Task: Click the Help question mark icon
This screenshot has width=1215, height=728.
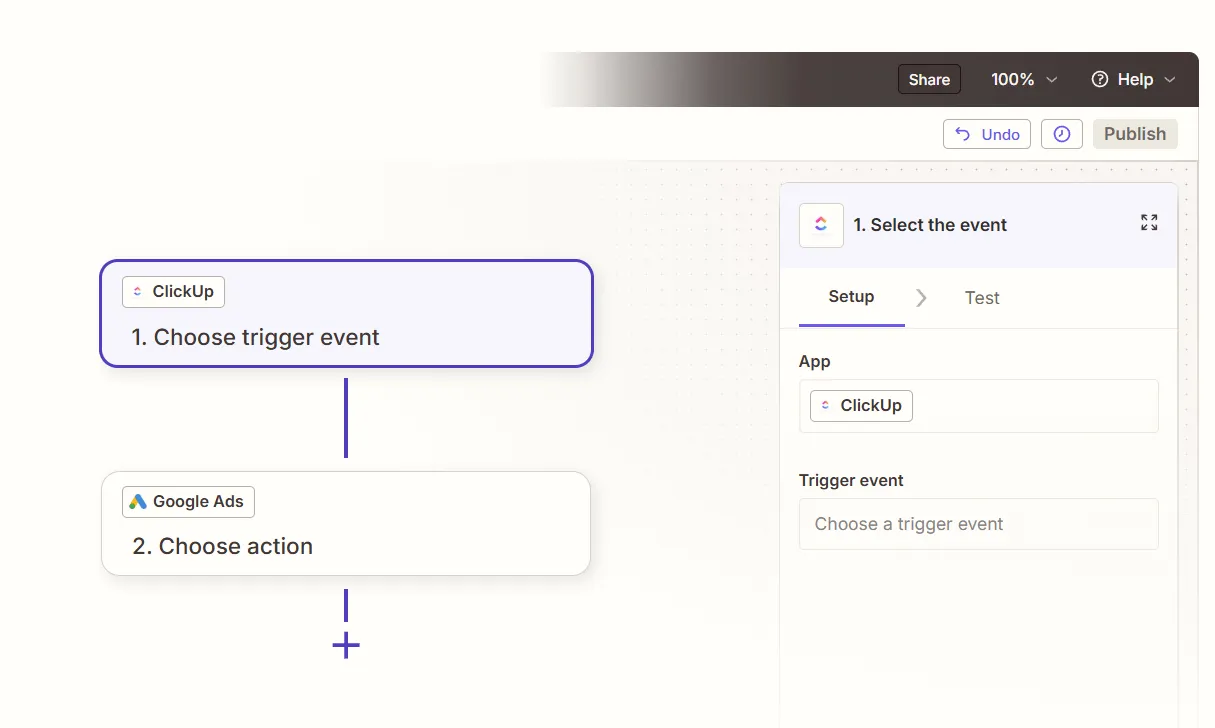Action: click(1100, 79)
